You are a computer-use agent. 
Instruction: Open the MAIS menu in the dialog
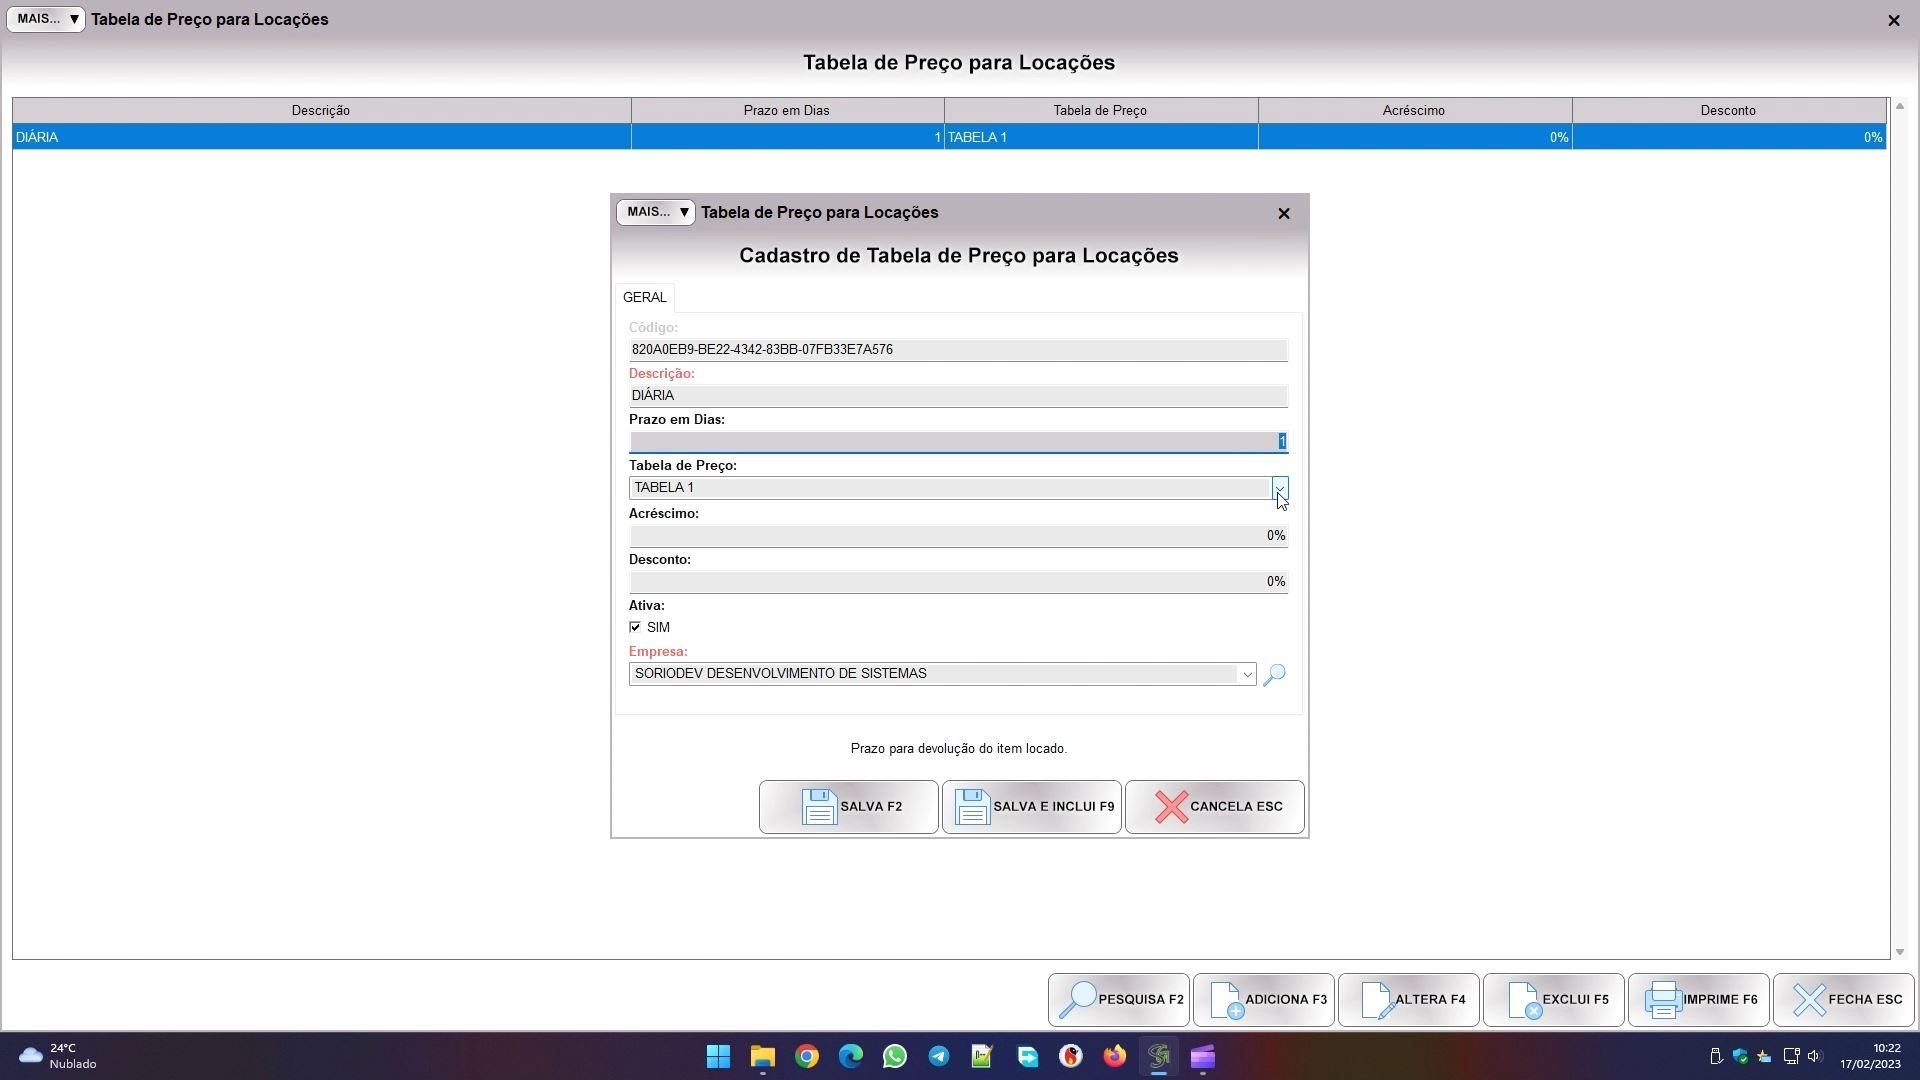click(x=656, y=212)
